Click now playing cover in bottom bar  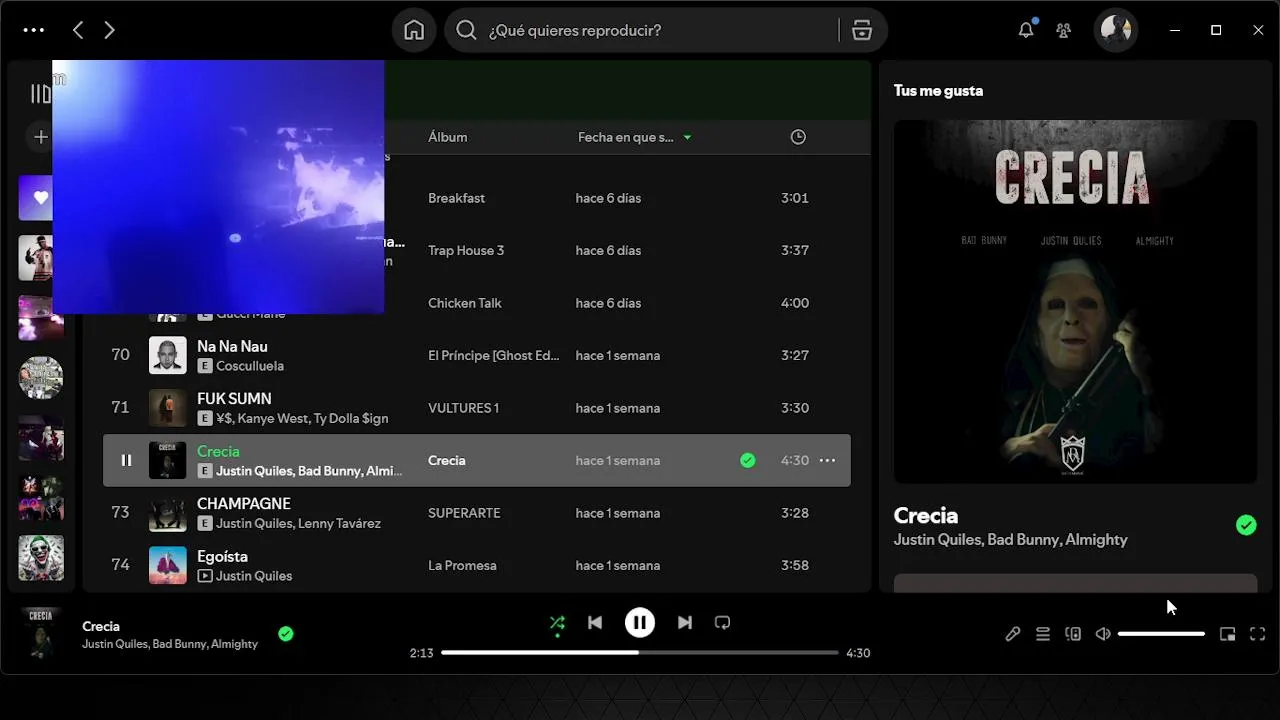coord(41,633)
